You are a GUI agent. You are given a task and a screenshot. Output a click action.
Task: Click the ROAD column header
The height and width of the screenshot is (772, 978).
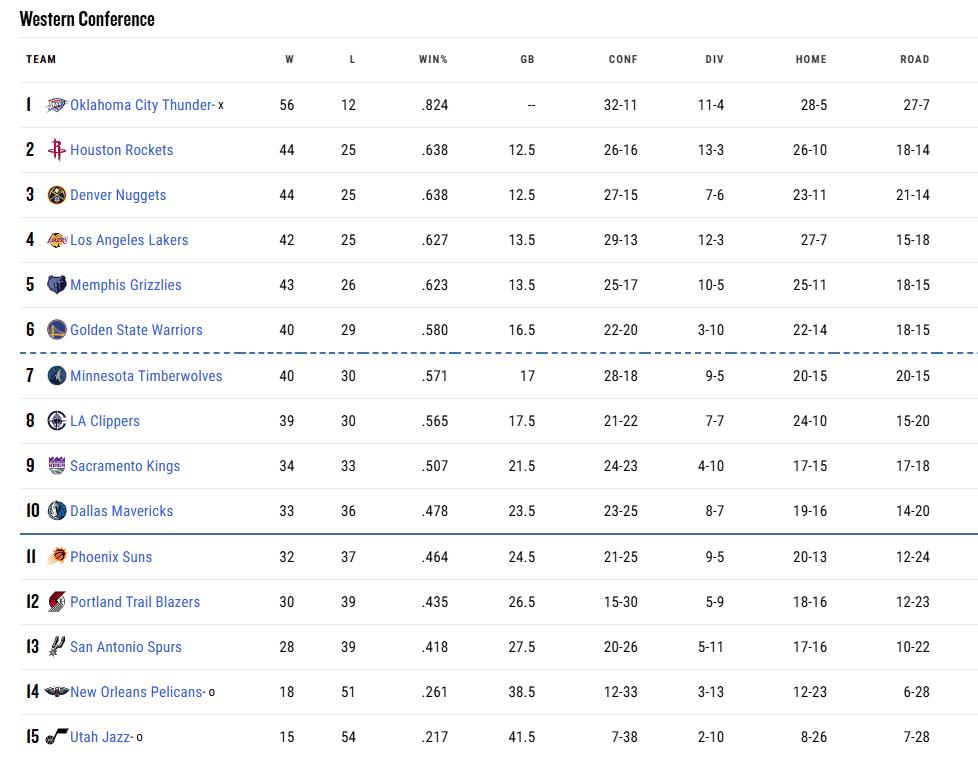[x=914, y=60]
